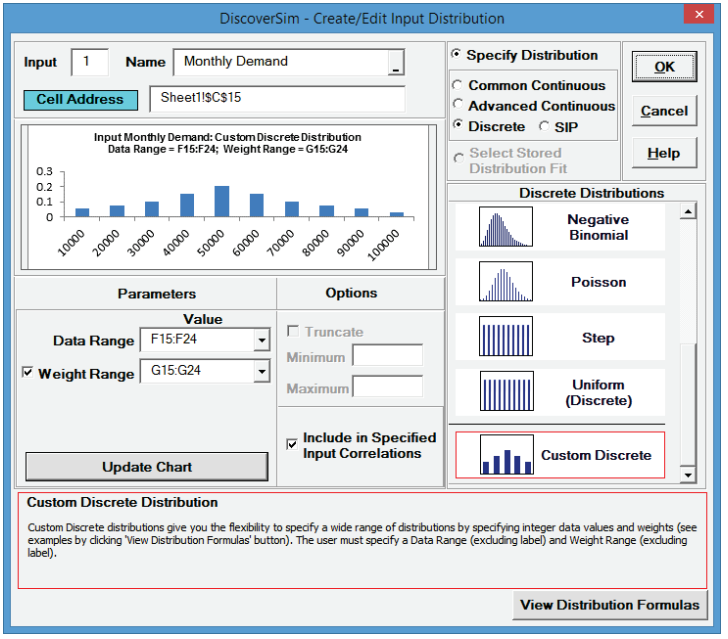This screenshot has height=639, width=728.
Task: Choose the Poisson distribution thumbnail
Action: tap(506, 281)
